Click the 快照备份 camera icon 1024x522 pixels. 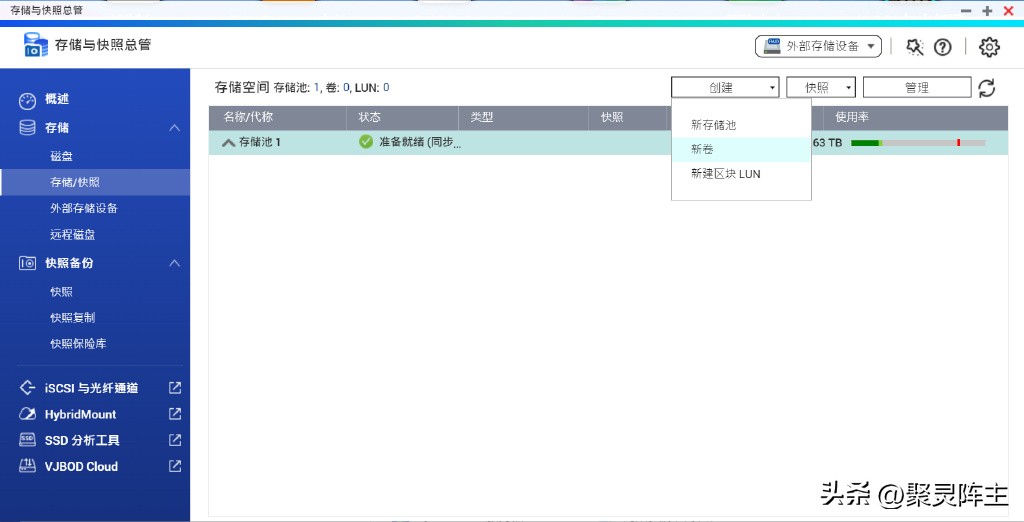(27, 263)
